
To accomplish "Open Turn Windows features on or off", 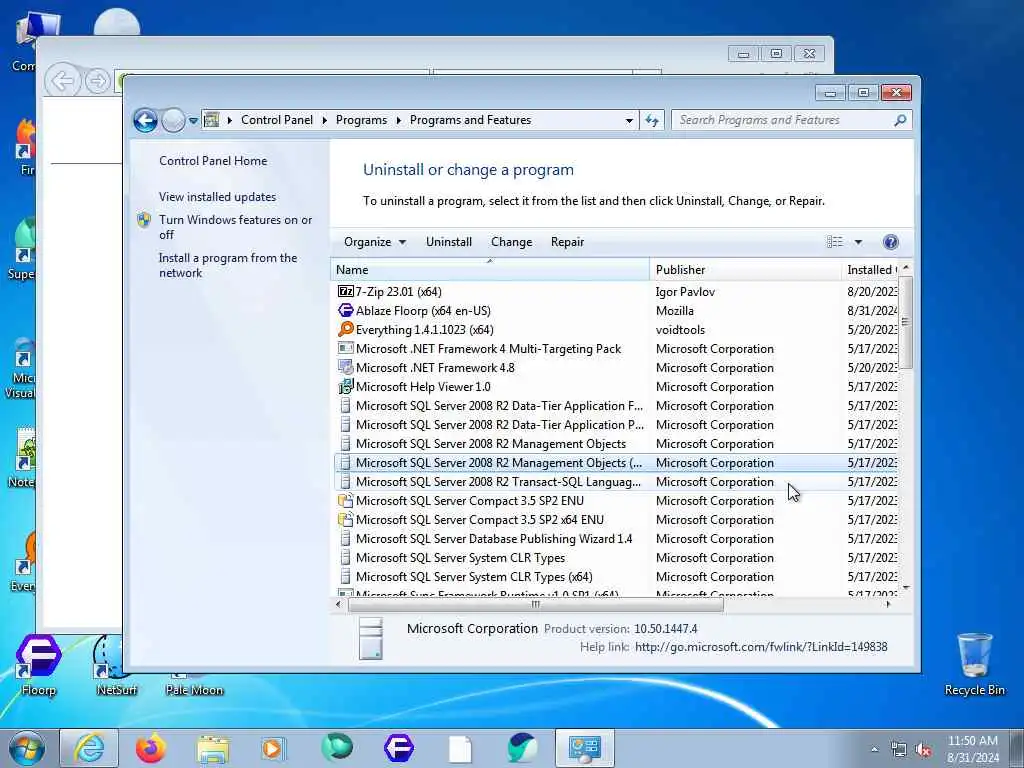I will pyautogui.click(x=236, y=227).
